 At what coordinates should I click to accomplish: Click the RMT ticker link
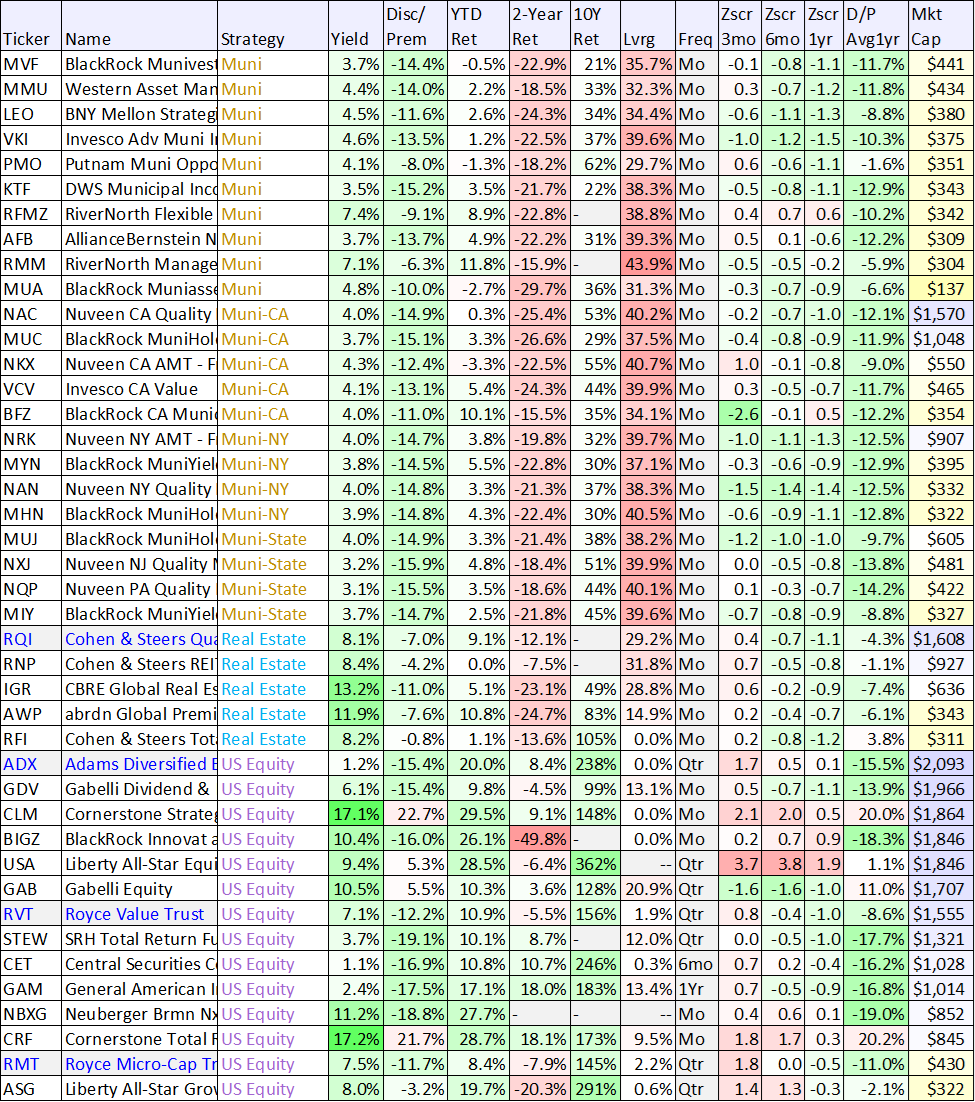[x=21, y=1064]
